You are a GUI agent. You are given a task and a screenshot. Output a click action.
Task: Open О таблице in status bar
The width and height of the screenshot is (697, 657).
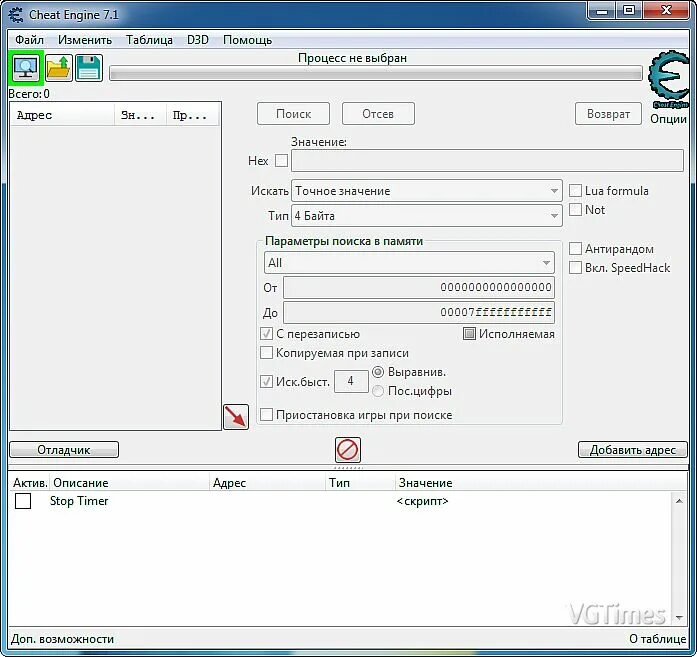click(x=657, y=639)
